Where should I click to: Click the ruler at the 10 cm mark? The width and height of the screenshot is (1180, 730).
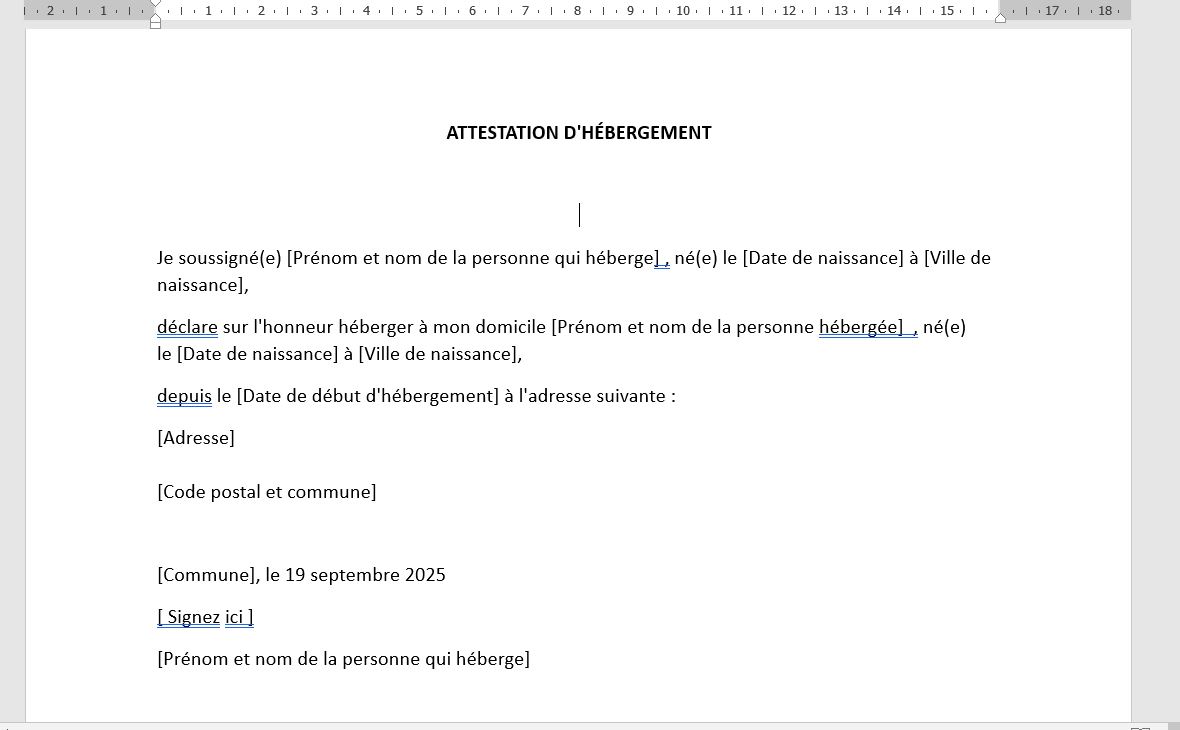click(x=683, y=11)
